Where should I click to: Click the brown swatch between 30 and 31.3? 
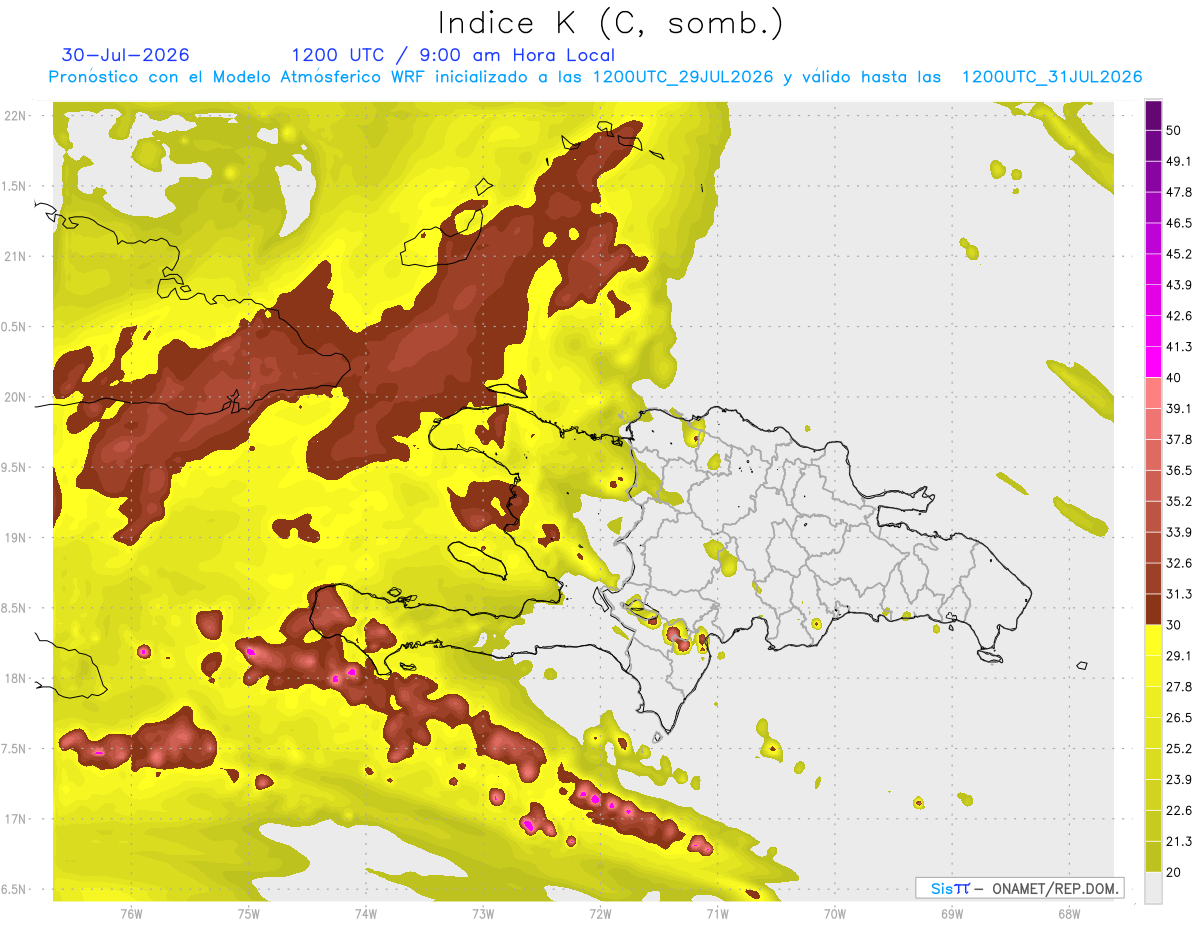point(1153,609)
